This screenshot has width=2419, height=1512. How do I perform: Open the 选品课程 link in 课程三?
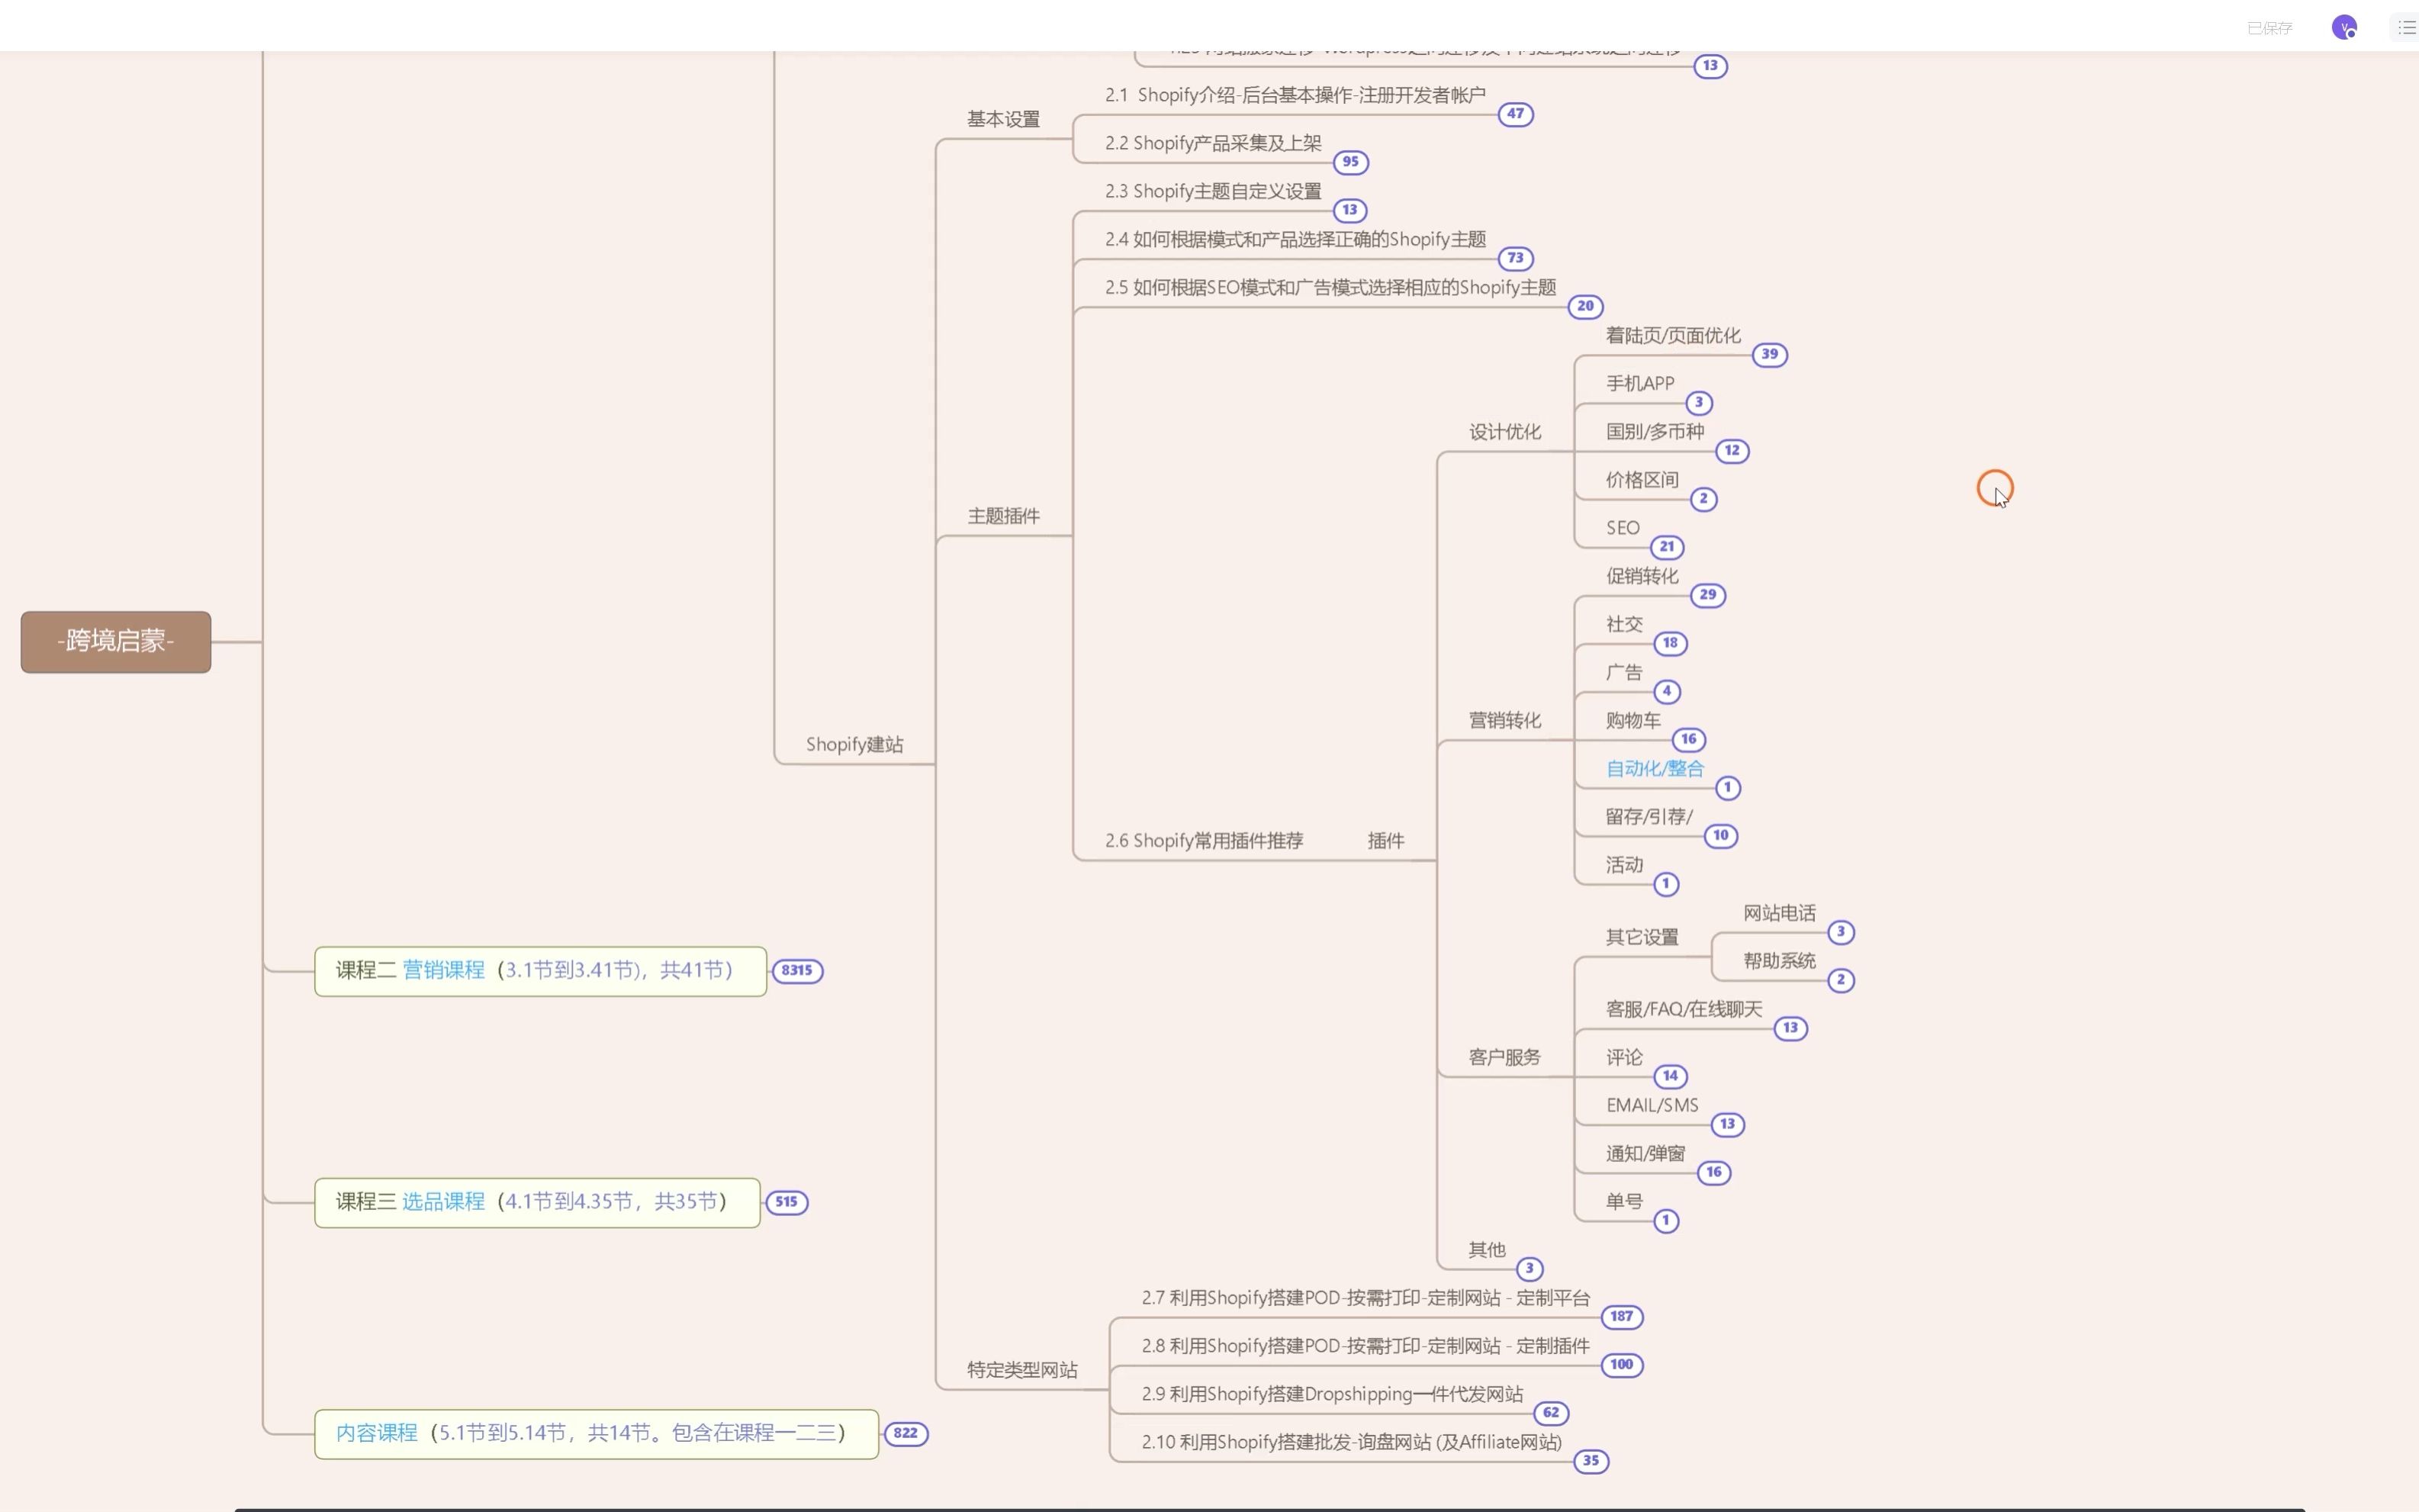(x=443, y=1201)
